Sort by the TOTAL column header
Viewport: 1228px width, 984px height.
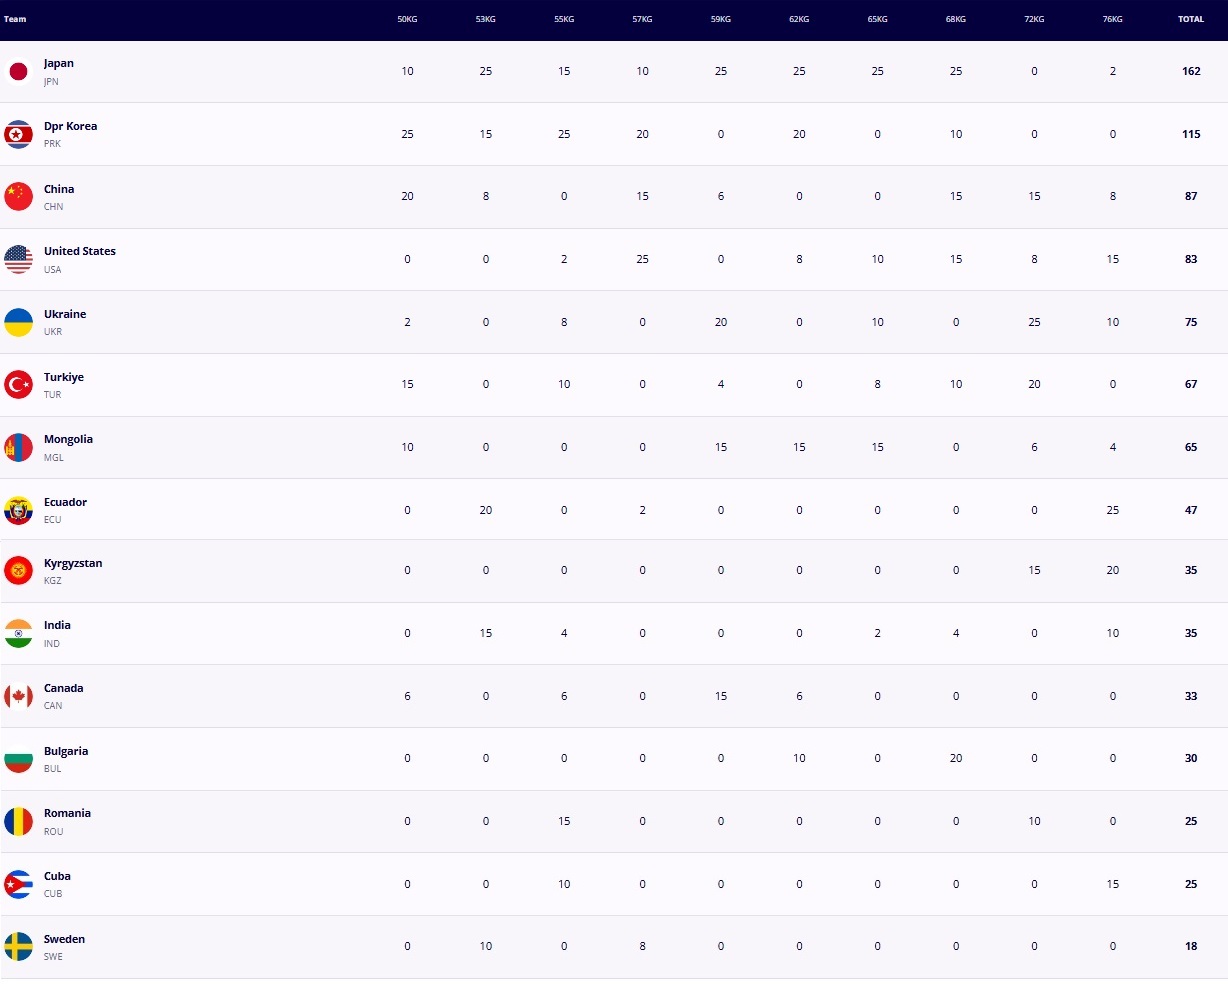point(1190,19)
